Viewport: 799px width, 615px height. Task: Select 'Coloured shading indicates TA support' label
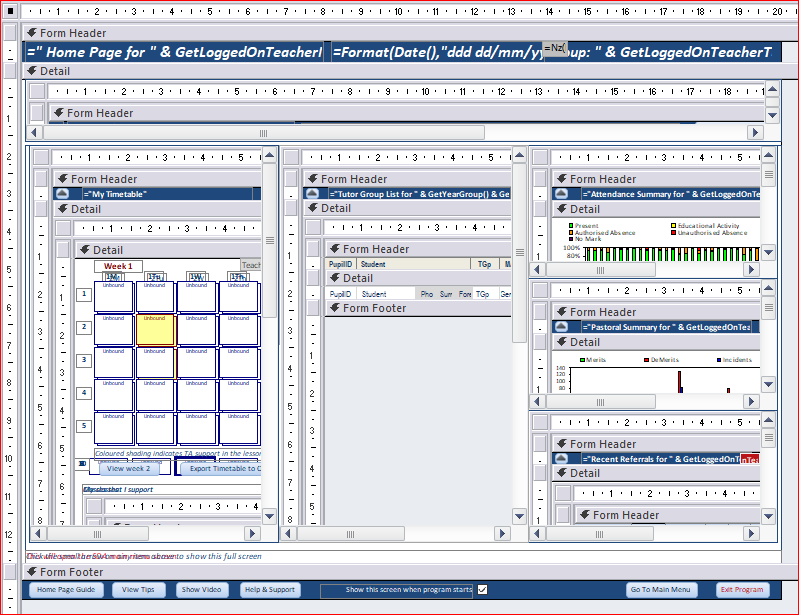178,453
